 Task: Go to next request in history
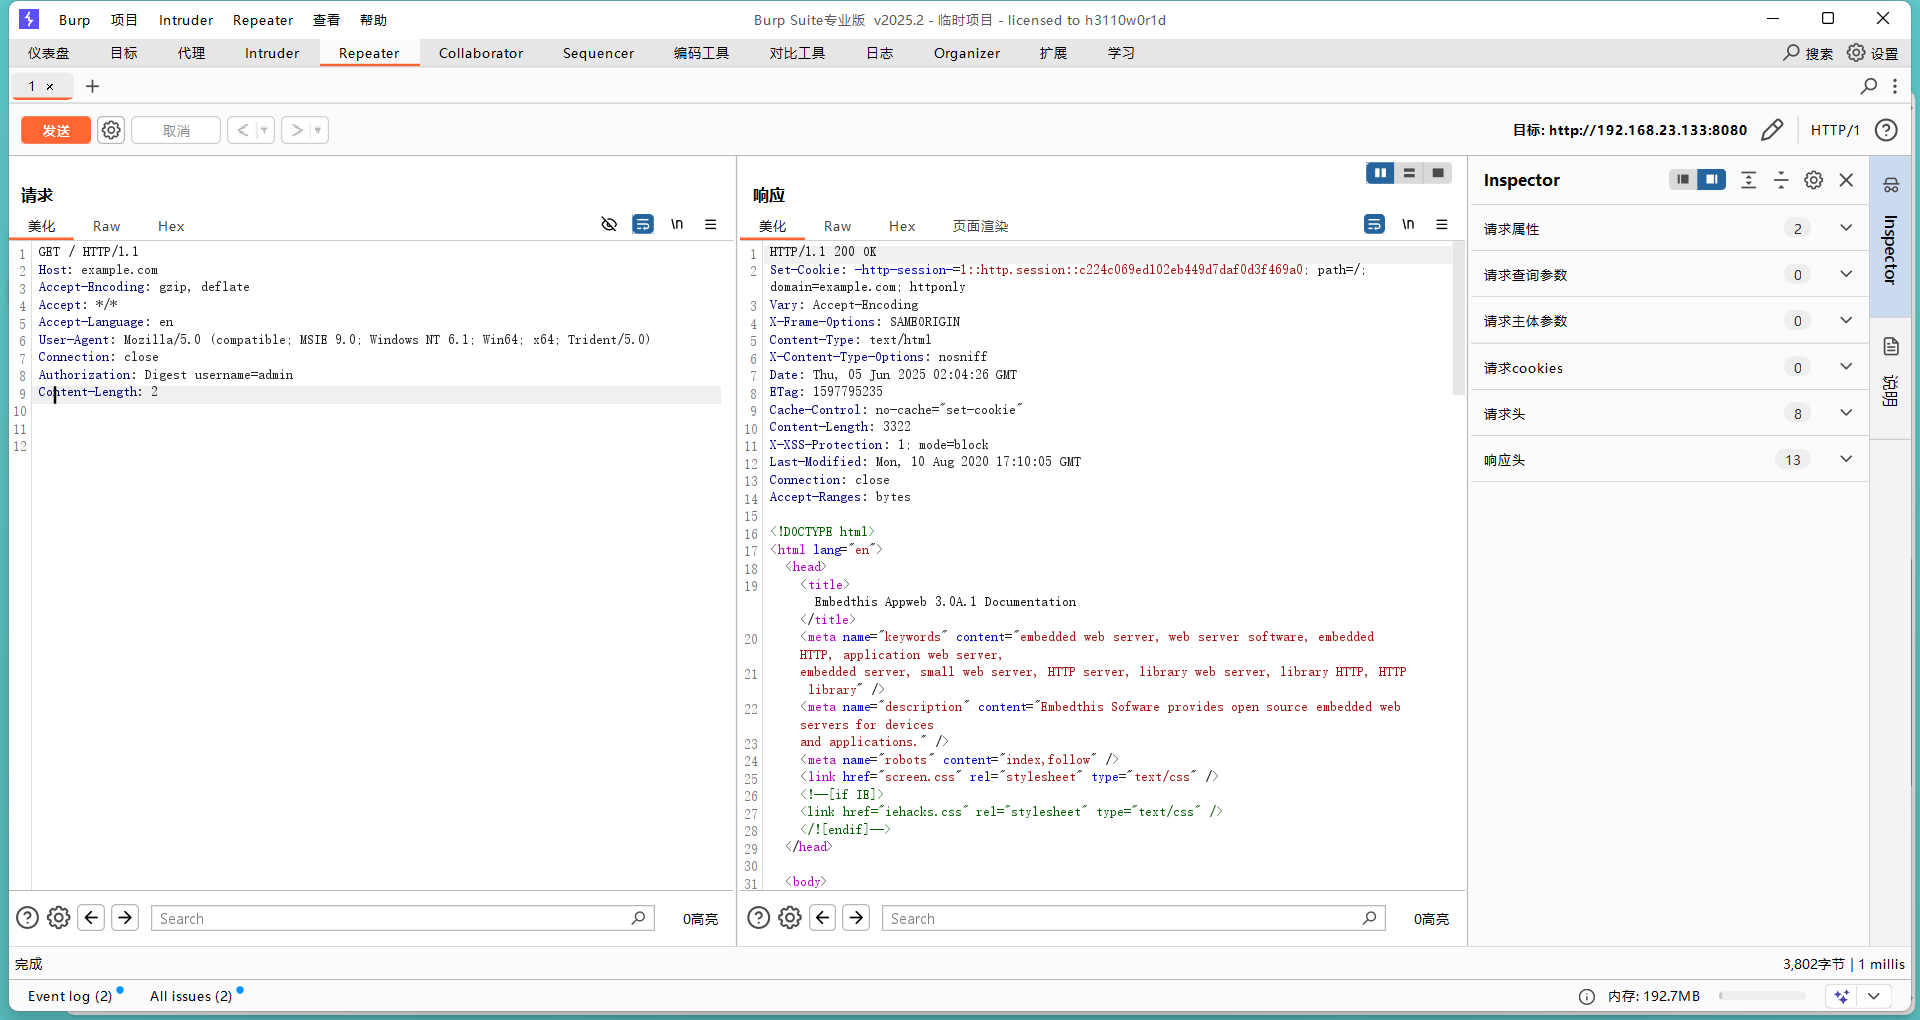[x=297, y=130]
